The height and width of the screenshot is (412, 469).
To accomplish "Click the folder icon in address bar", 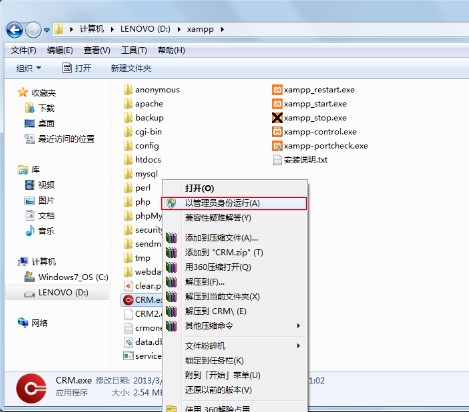I will click(x=59, y=29).
